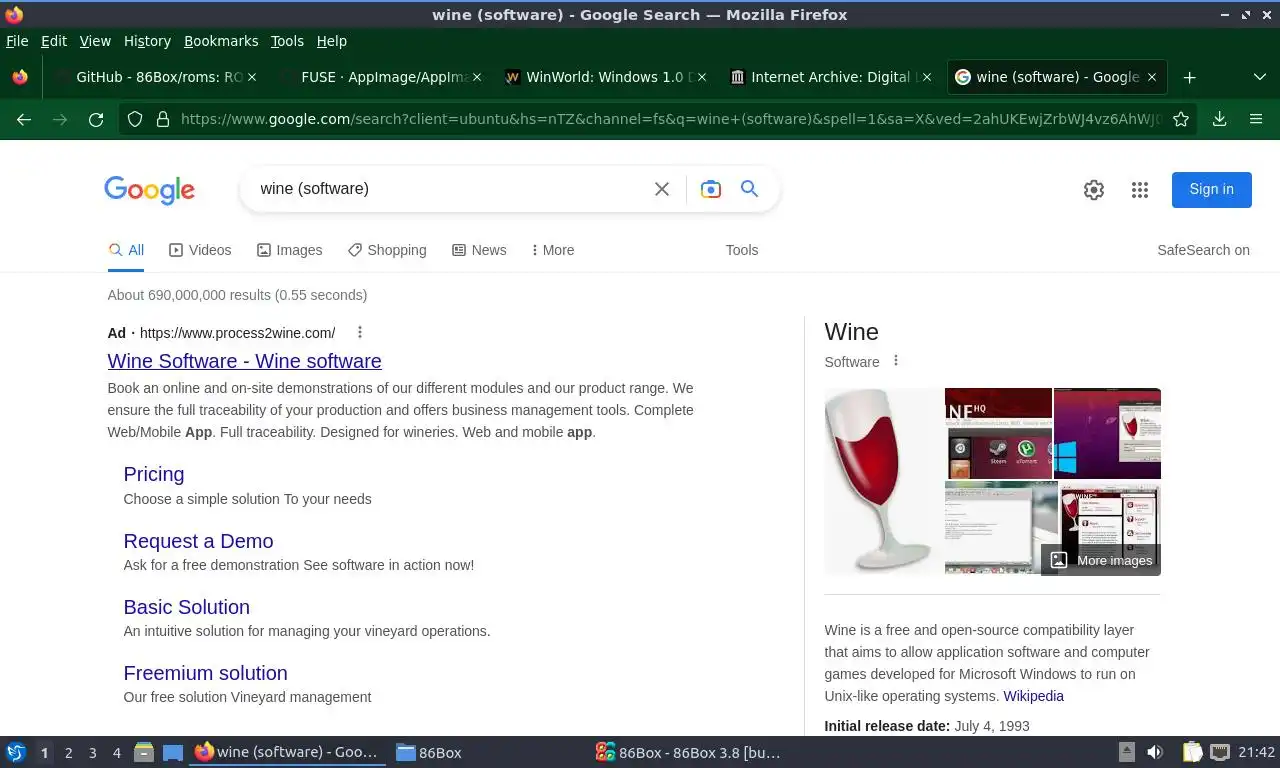Screen dimensions: 1280x768
Task: Open the 86Box file manager taskbar window
Action: pyautogui.click(x=429, y=752)
